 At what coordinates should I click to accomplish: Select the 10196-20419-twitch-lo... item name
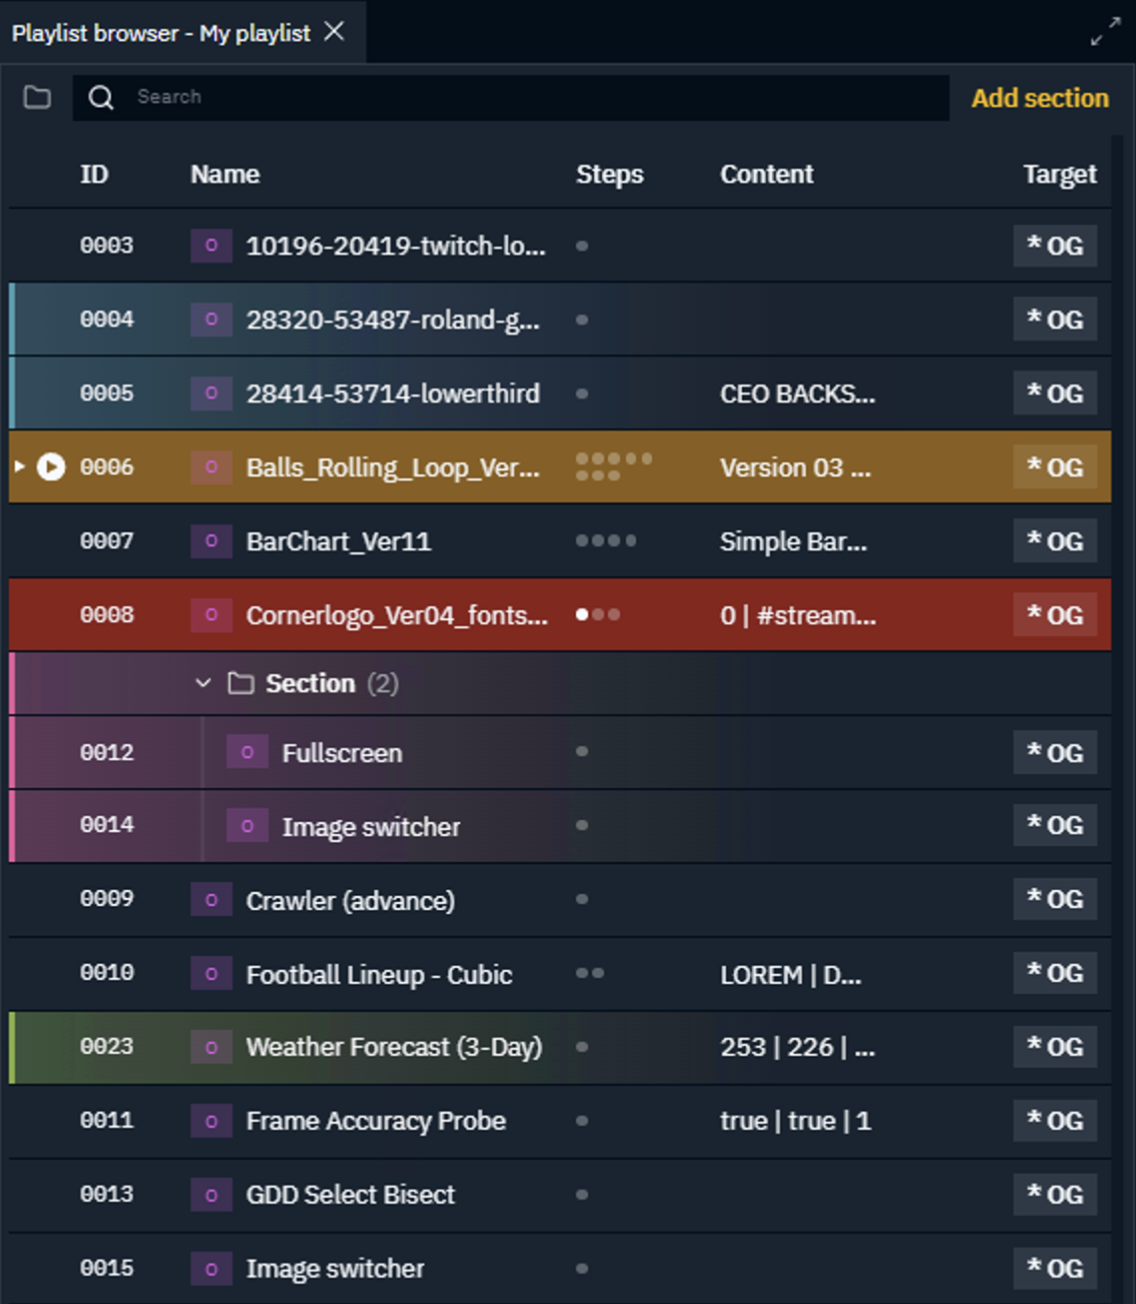coord(396,246)
